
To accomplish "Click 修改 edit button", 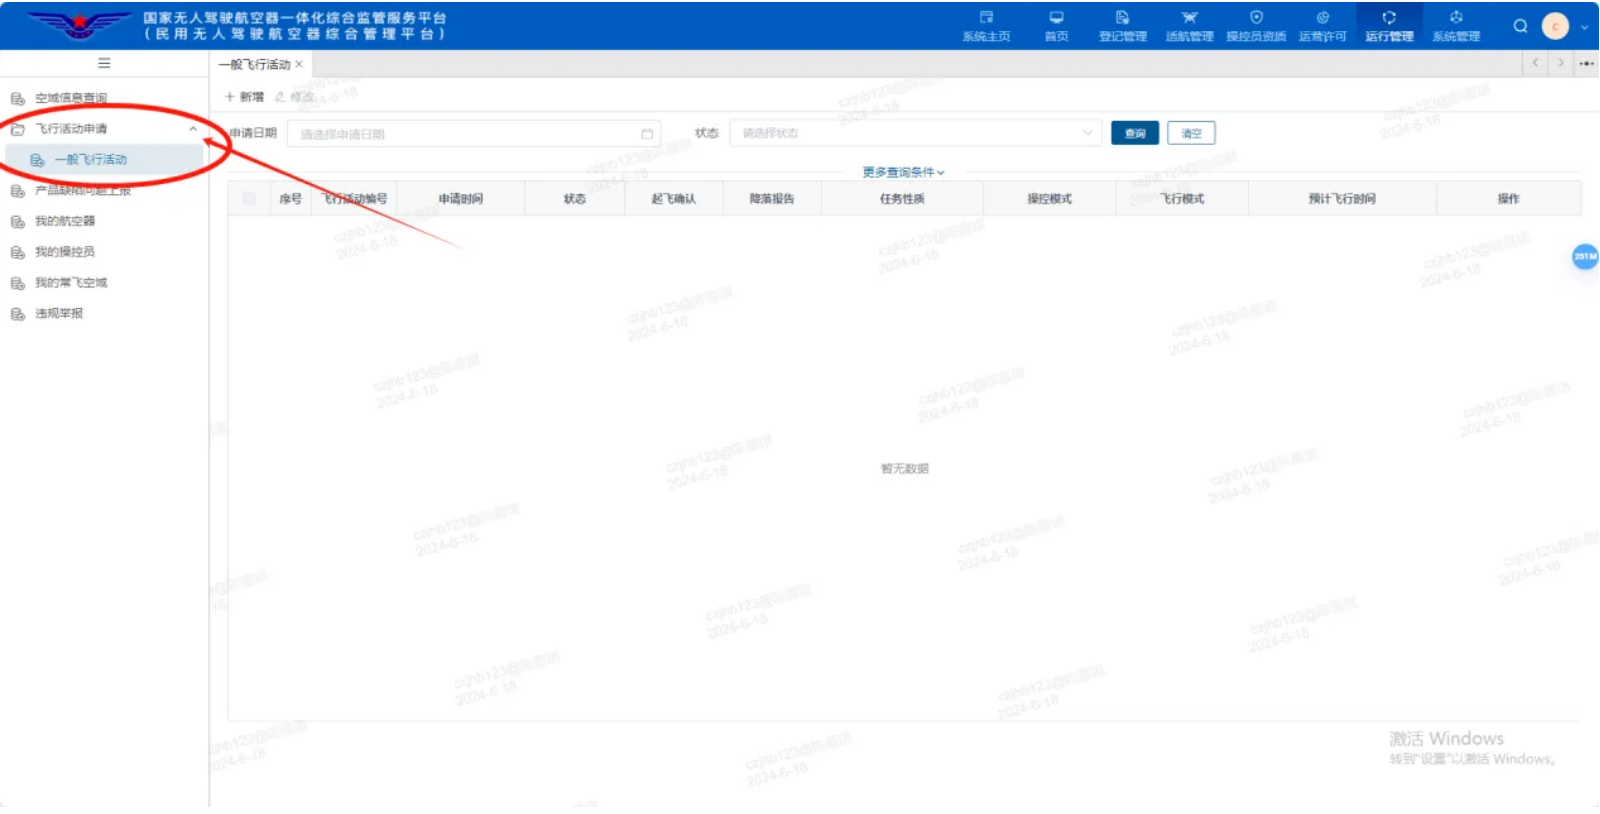I will (x=295, y=97).
